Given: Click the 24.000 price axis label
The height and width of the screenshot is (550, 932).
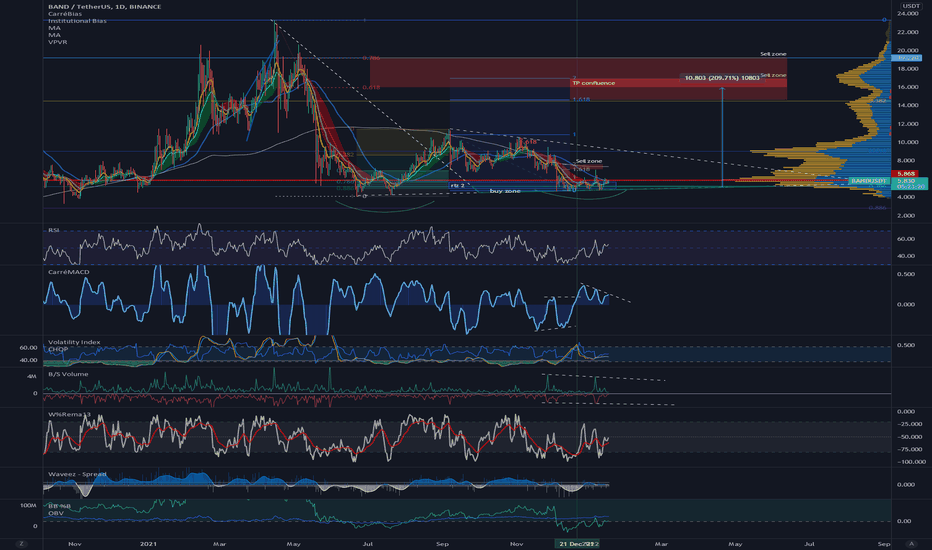Looking at the screenshot, I should [x=908, y=13].
